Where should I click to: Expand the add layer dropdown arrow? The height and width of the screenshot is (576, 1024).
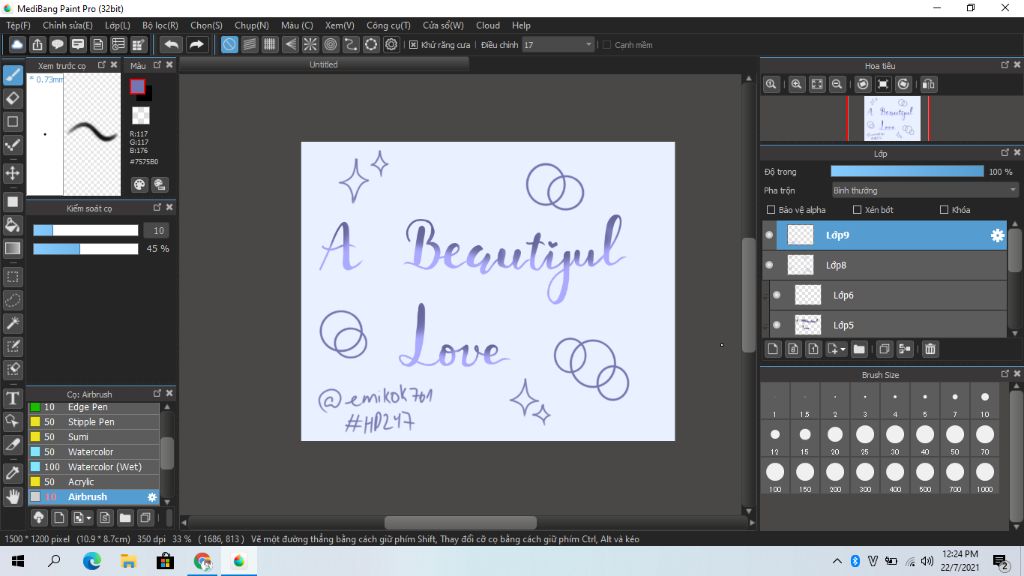coord(843,349)
